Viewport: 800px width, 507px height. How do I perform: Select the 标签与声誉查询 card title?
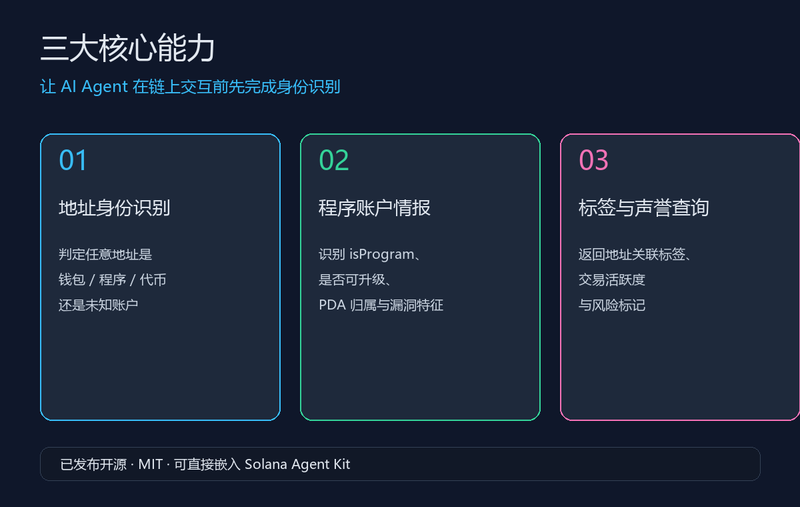[644, 208]
